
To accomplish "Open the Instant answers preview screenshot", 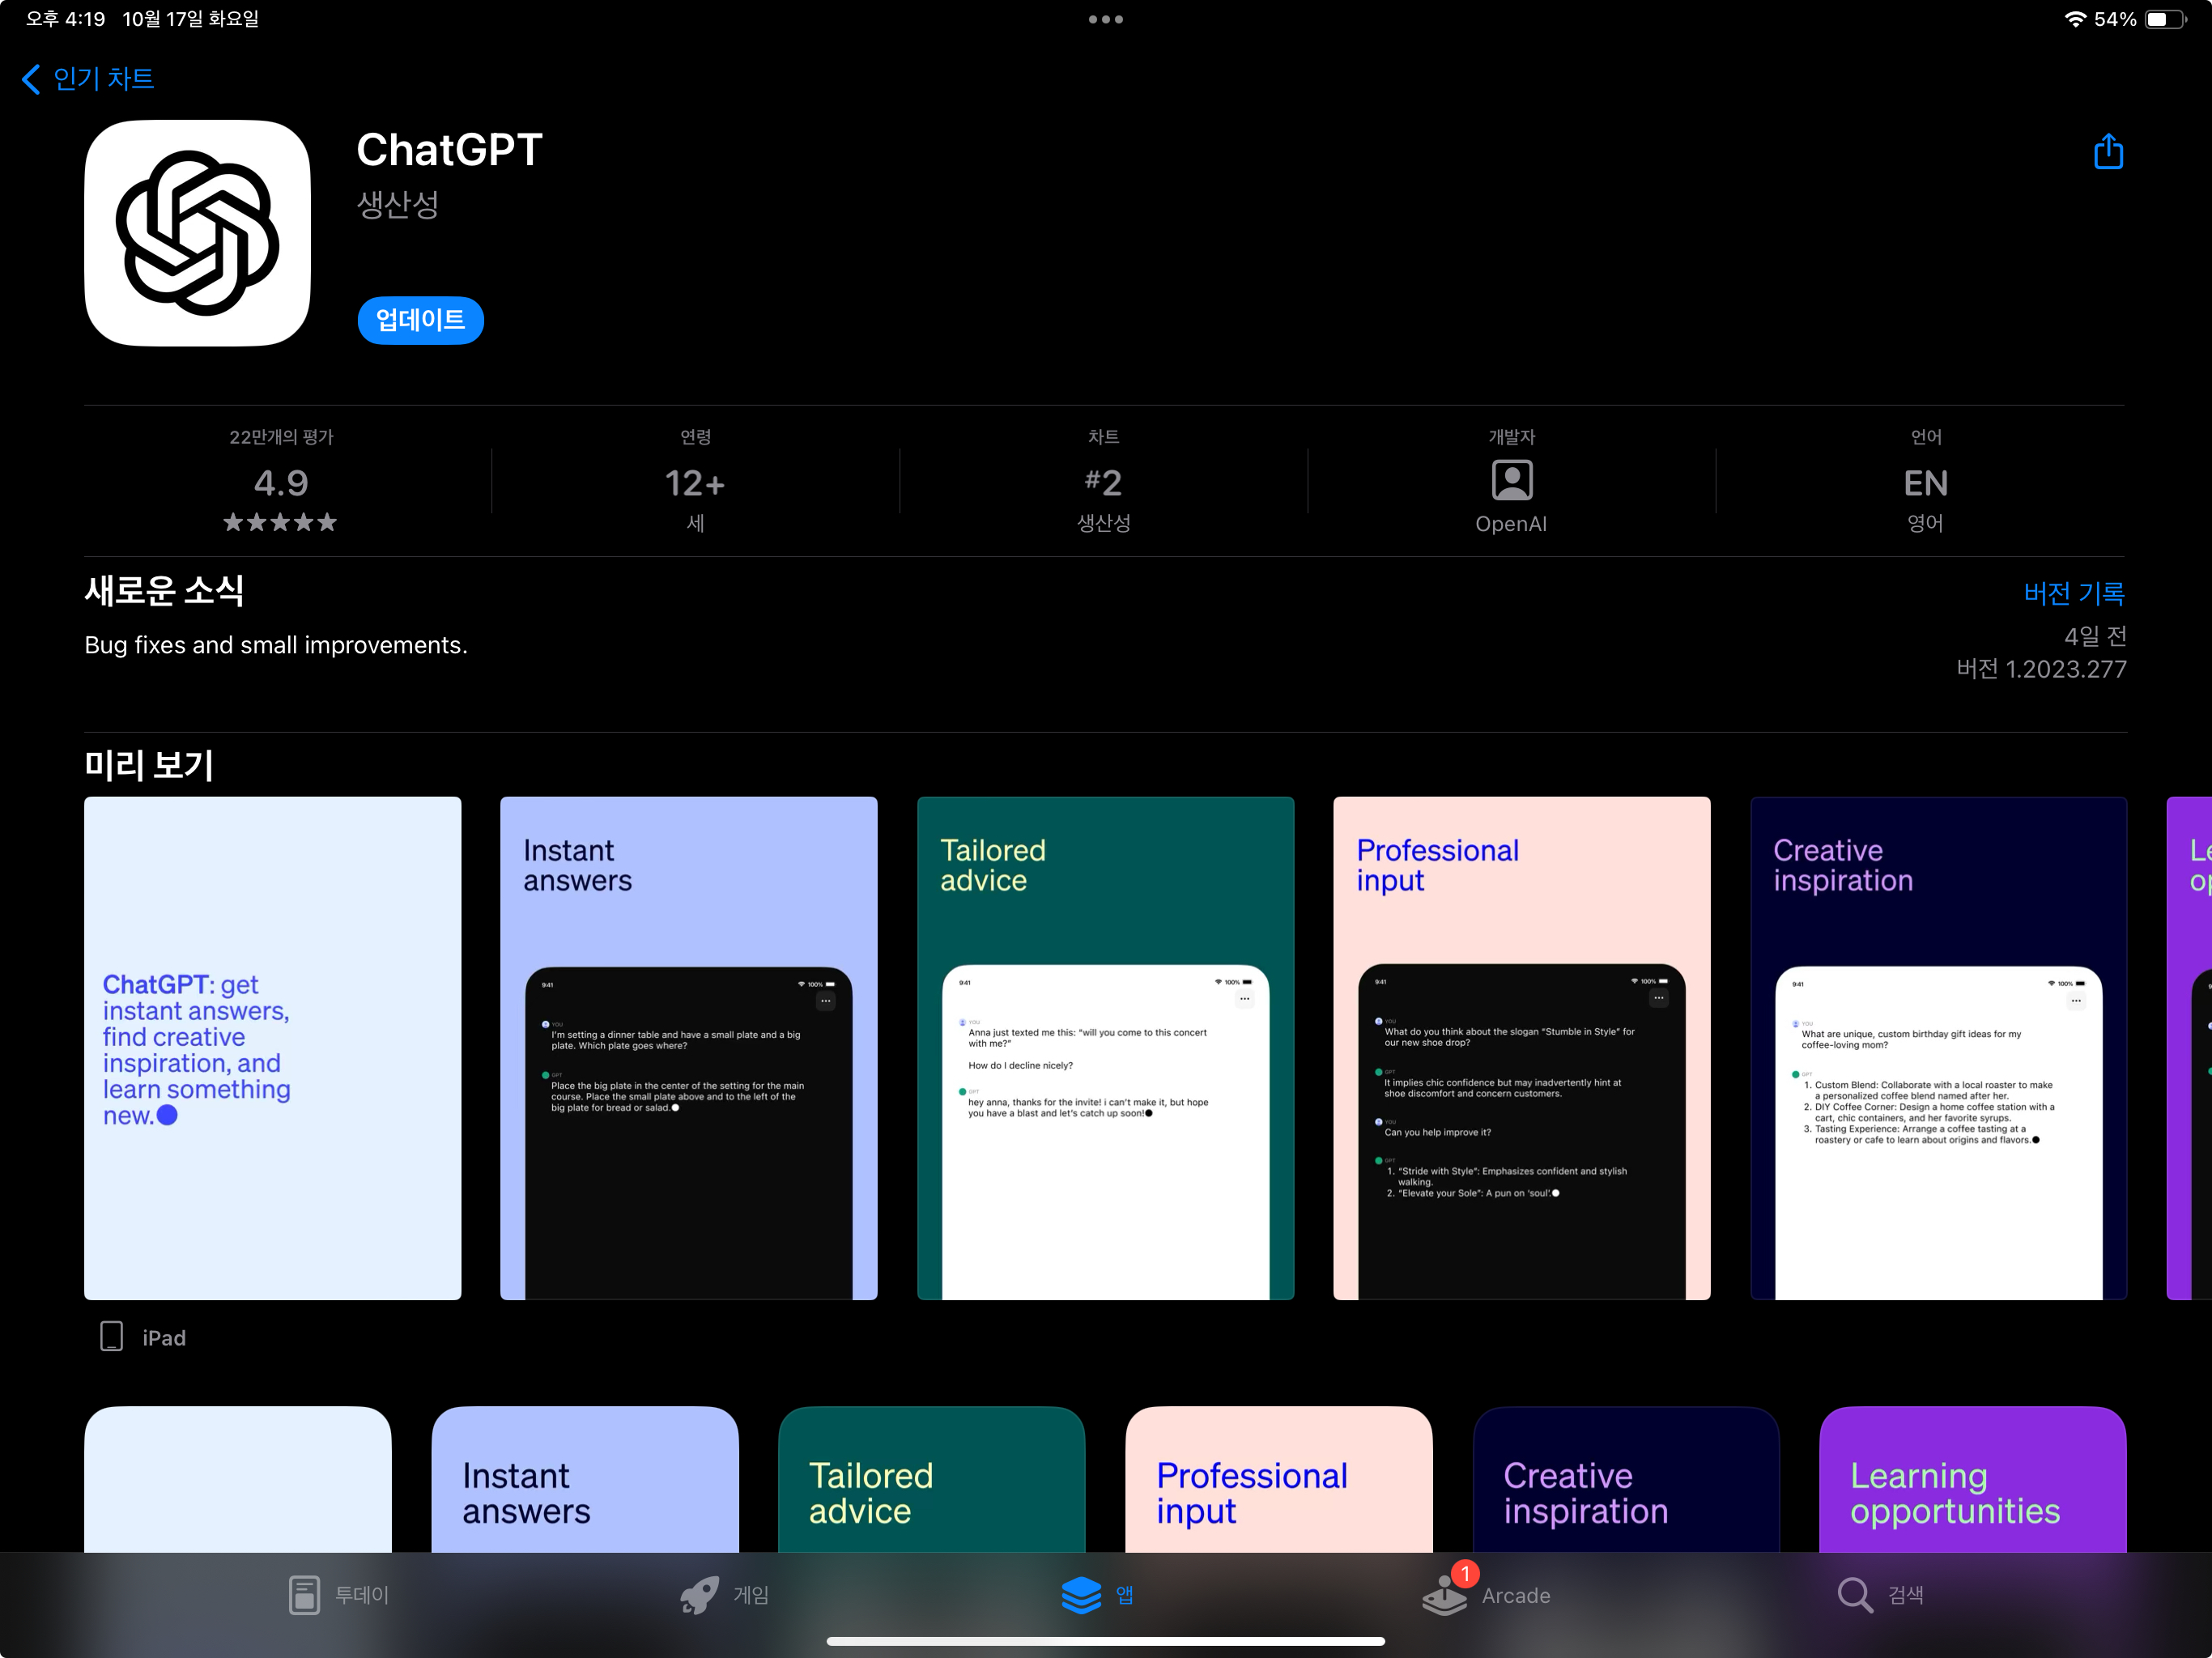I will click(x=688, y=1047).
